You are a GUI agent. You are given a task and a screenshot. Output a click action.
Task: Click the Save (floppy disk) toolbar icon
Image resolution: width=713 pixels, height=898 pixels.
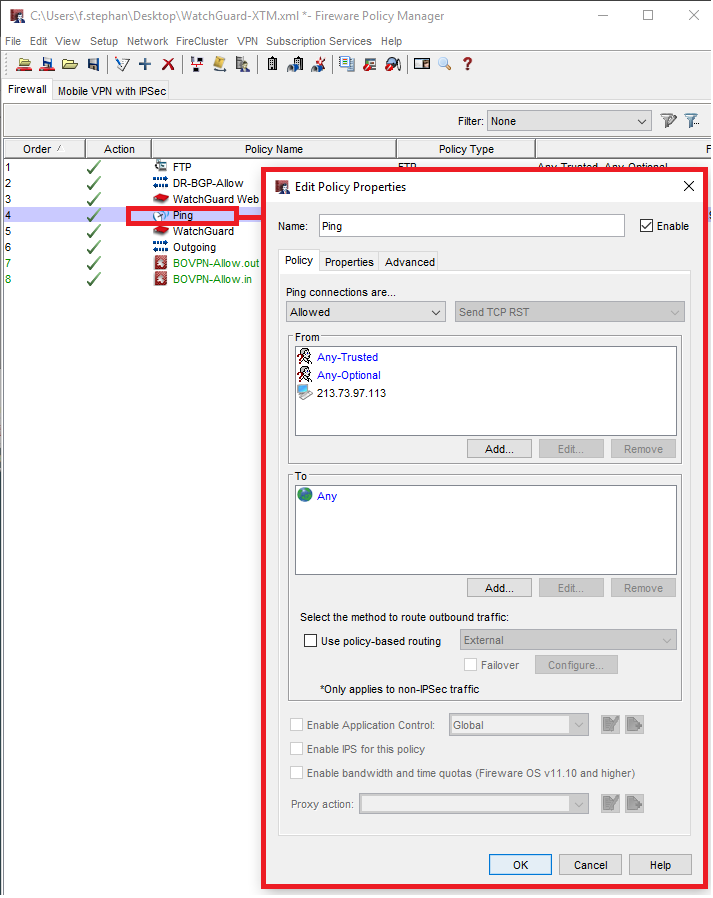pyautogui.click(x=93, y=64)
